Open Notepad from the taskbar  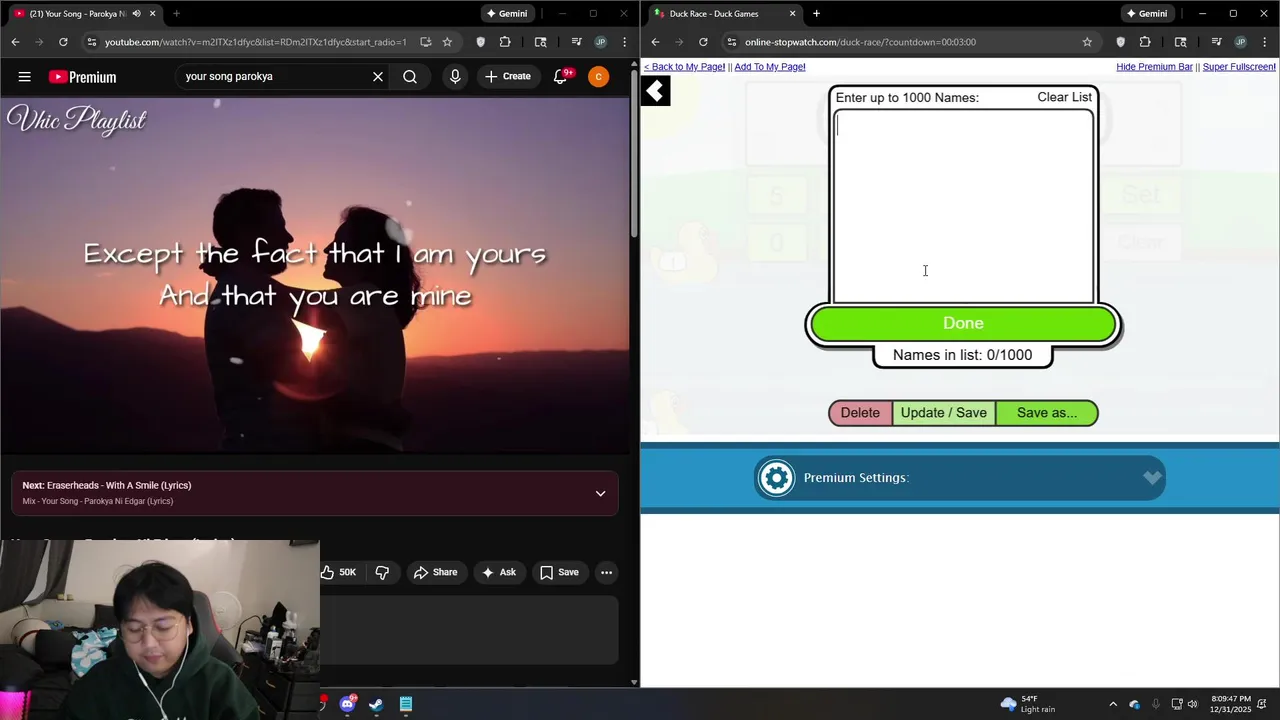coord(406,704)
